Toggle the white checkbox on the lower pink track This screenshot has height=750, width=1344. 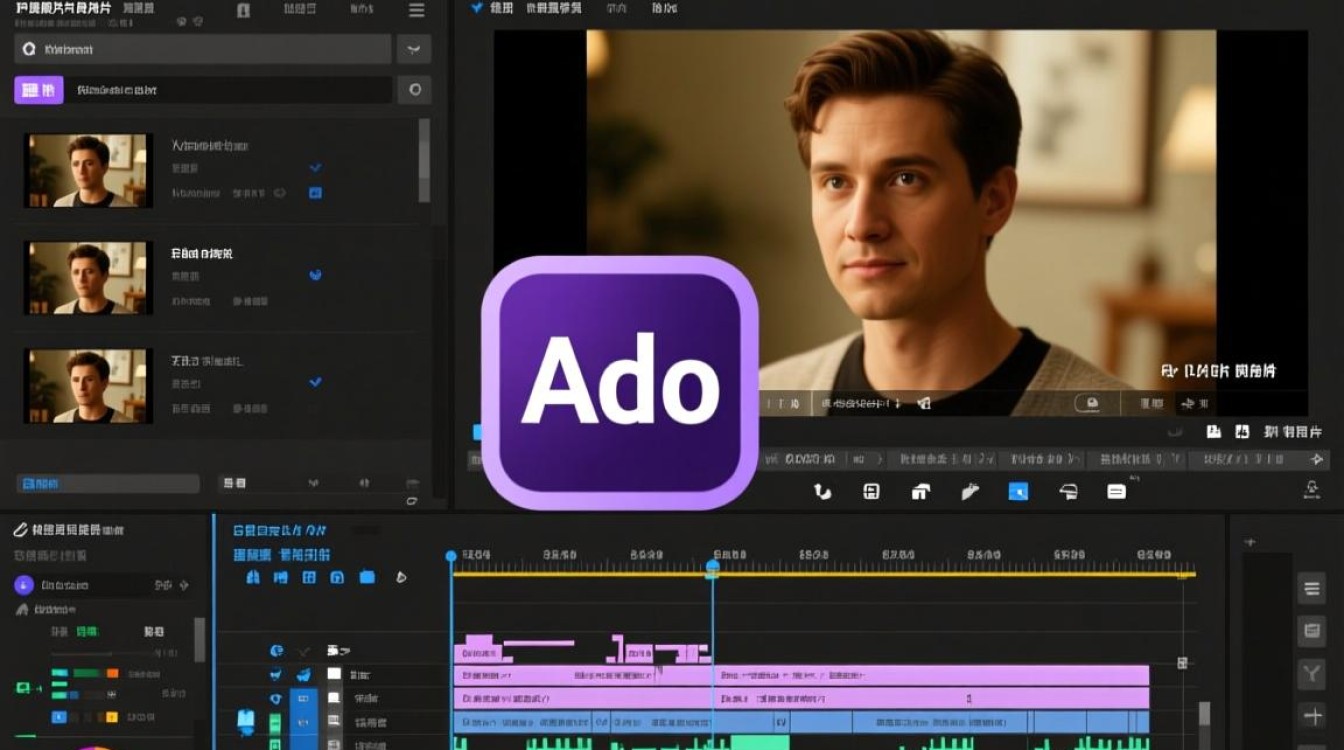pos(334,698)
